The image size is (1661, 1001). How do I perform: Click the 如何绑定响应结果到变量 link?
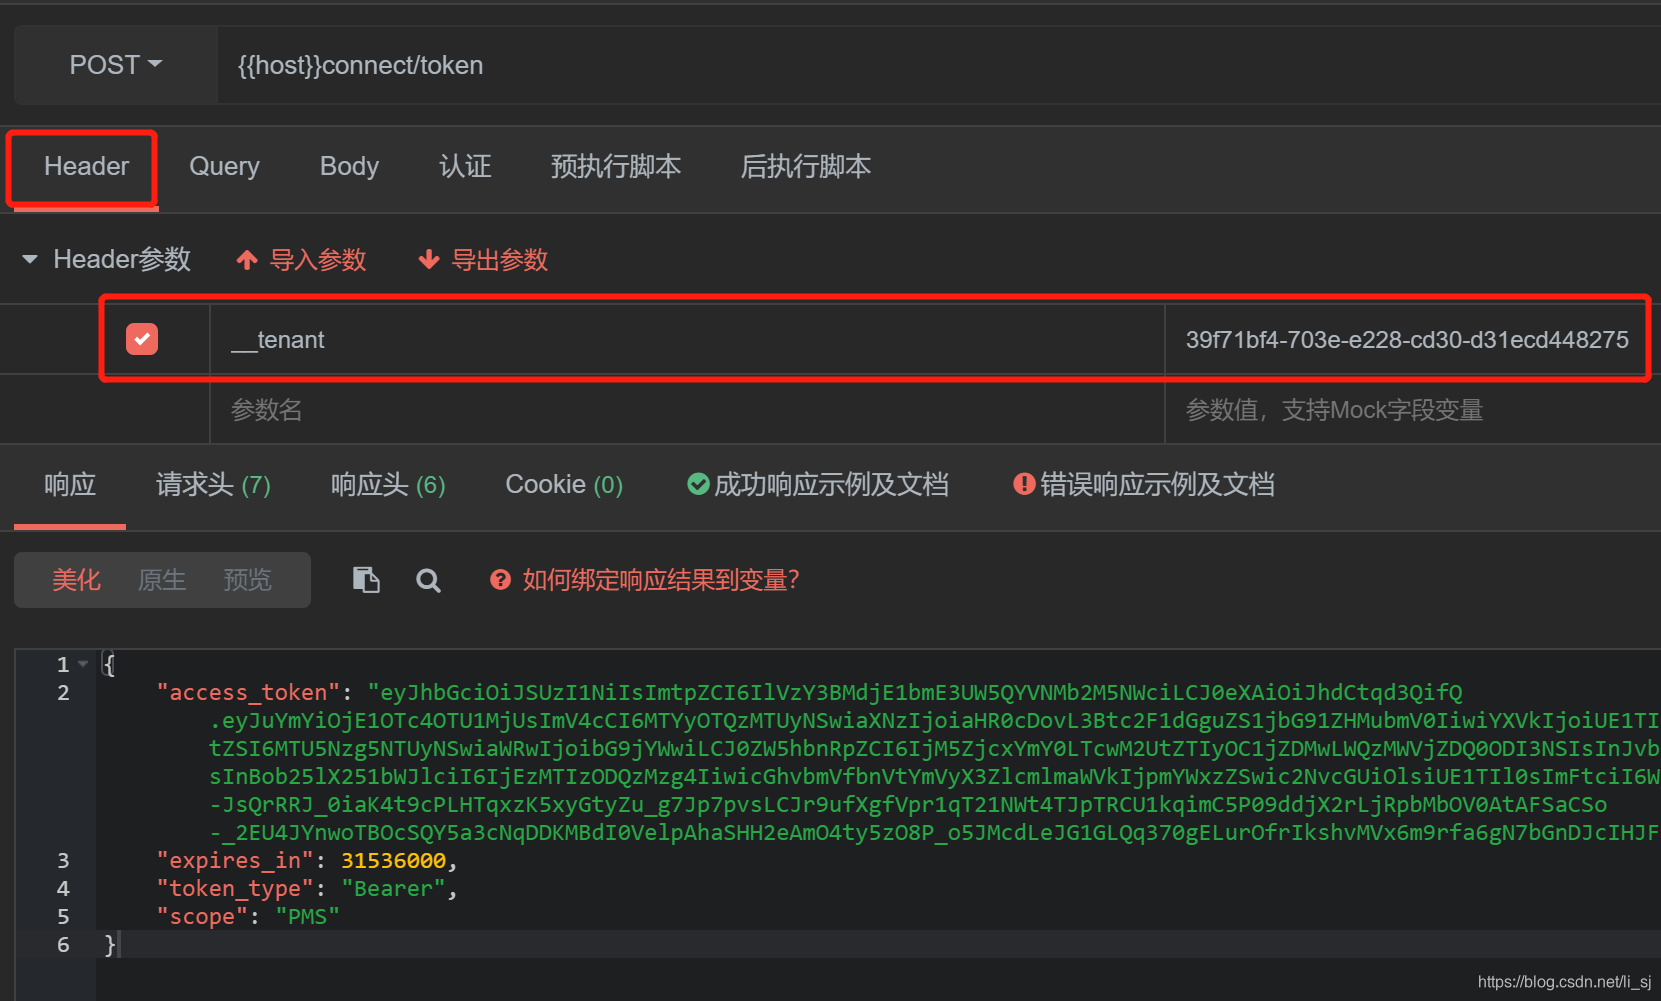point(658,579)
